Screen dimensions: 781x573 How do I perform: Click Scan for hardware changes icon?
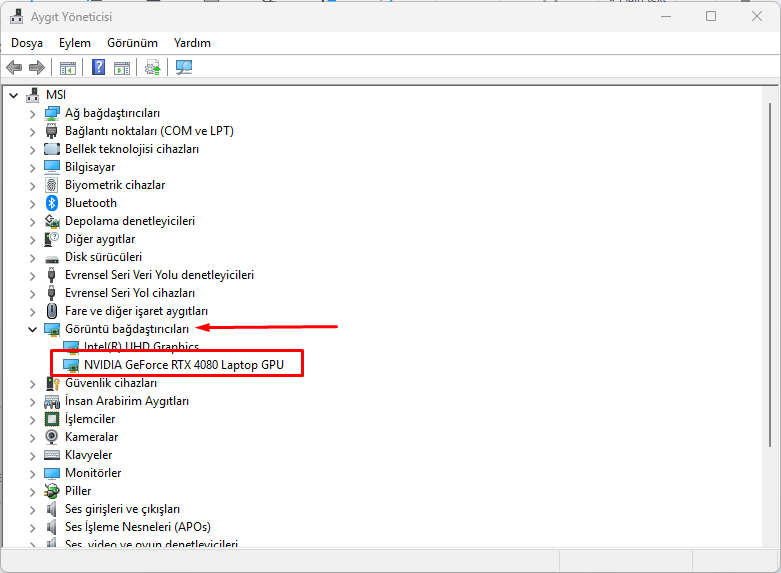click(x=184, y=67)
